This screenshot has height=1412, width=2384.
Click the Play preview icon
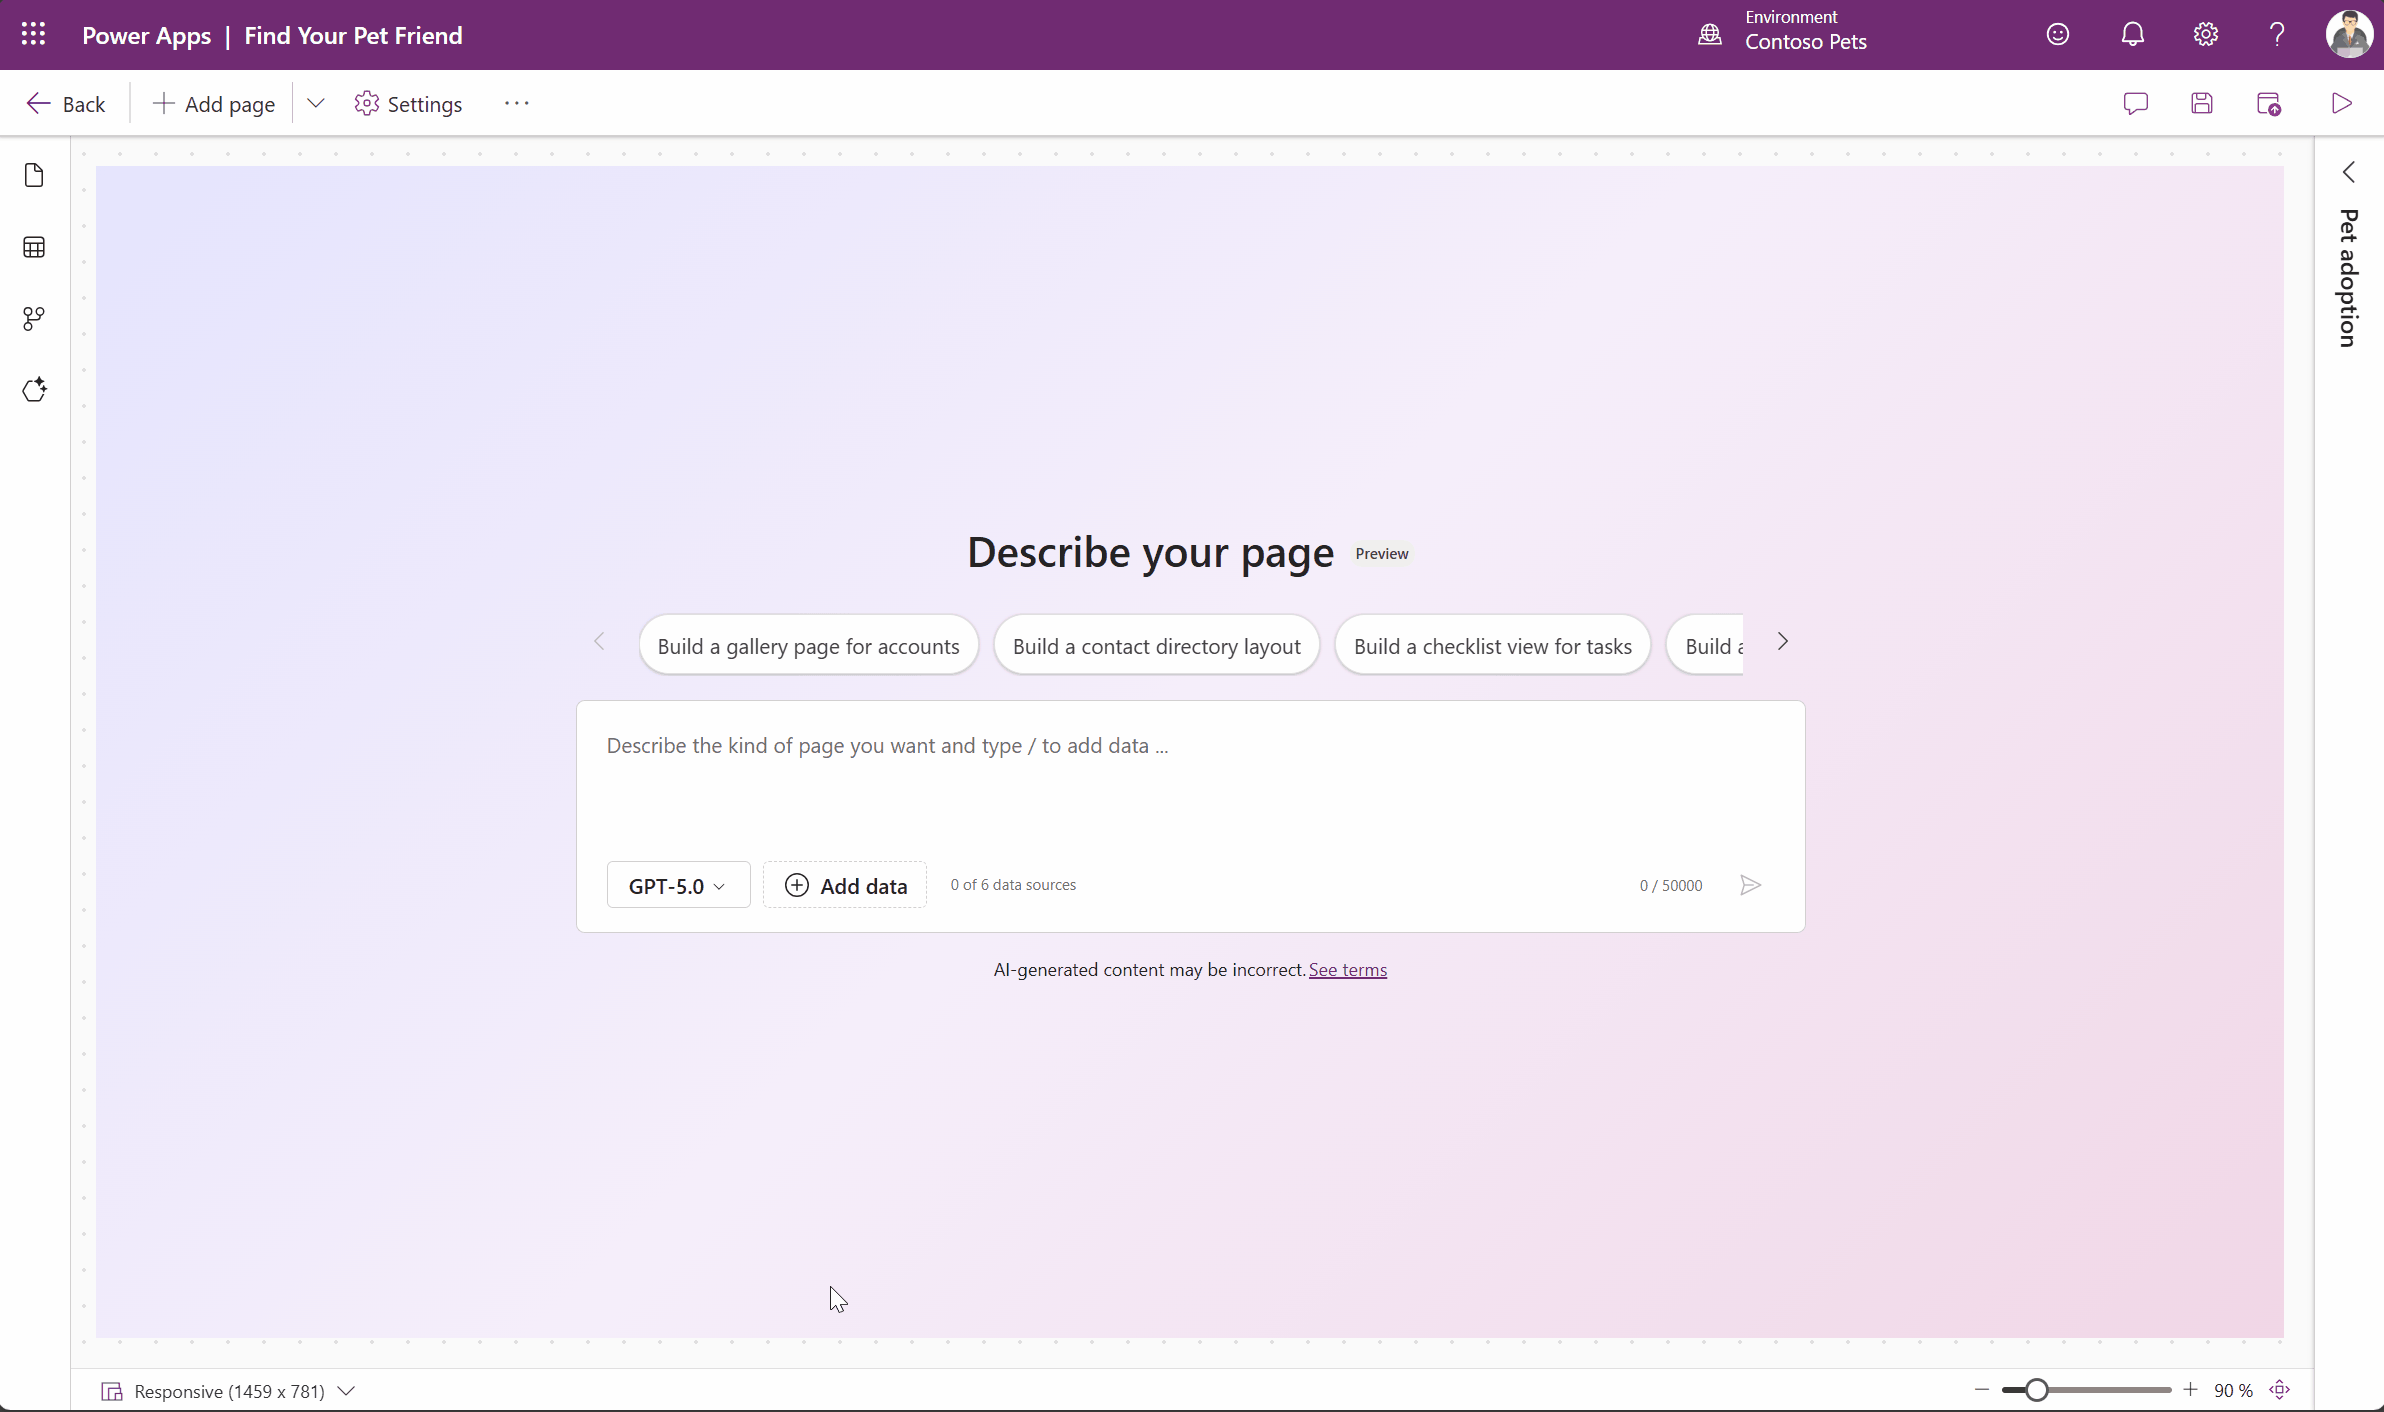[2341, 104]
